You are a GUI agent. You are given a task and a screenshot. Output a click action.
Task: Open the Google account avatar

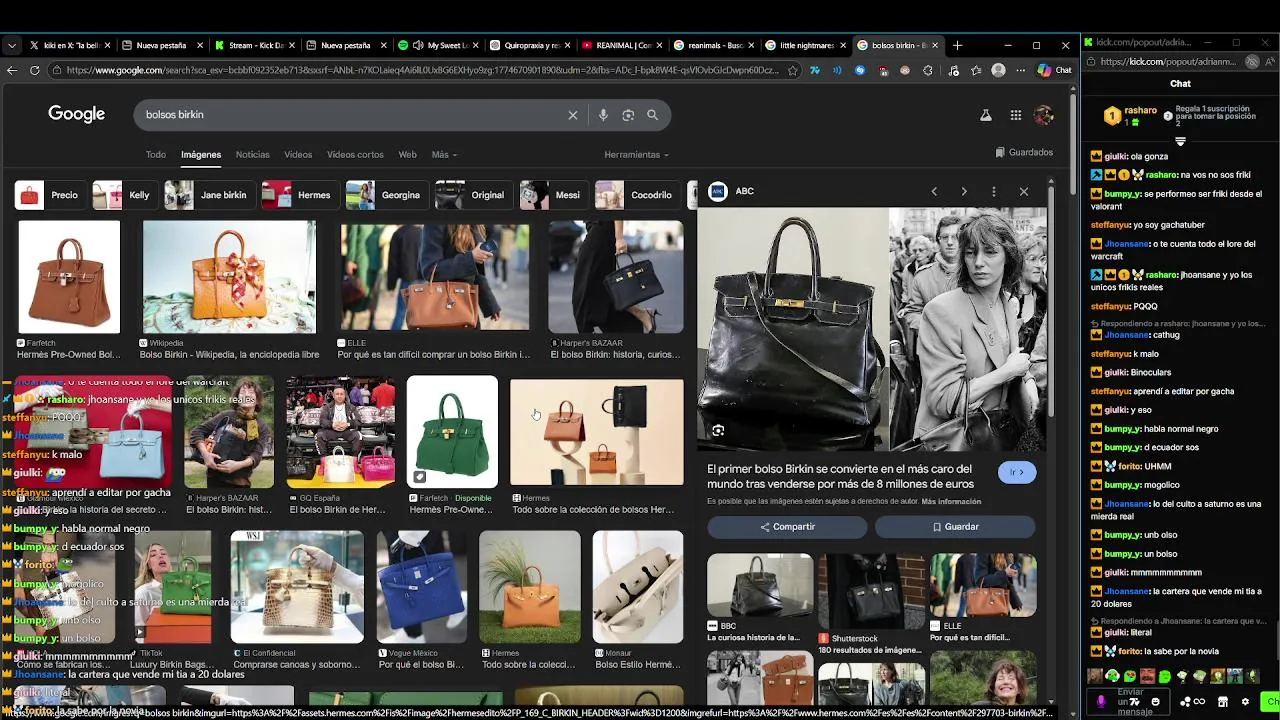(x=1043, y=115)
